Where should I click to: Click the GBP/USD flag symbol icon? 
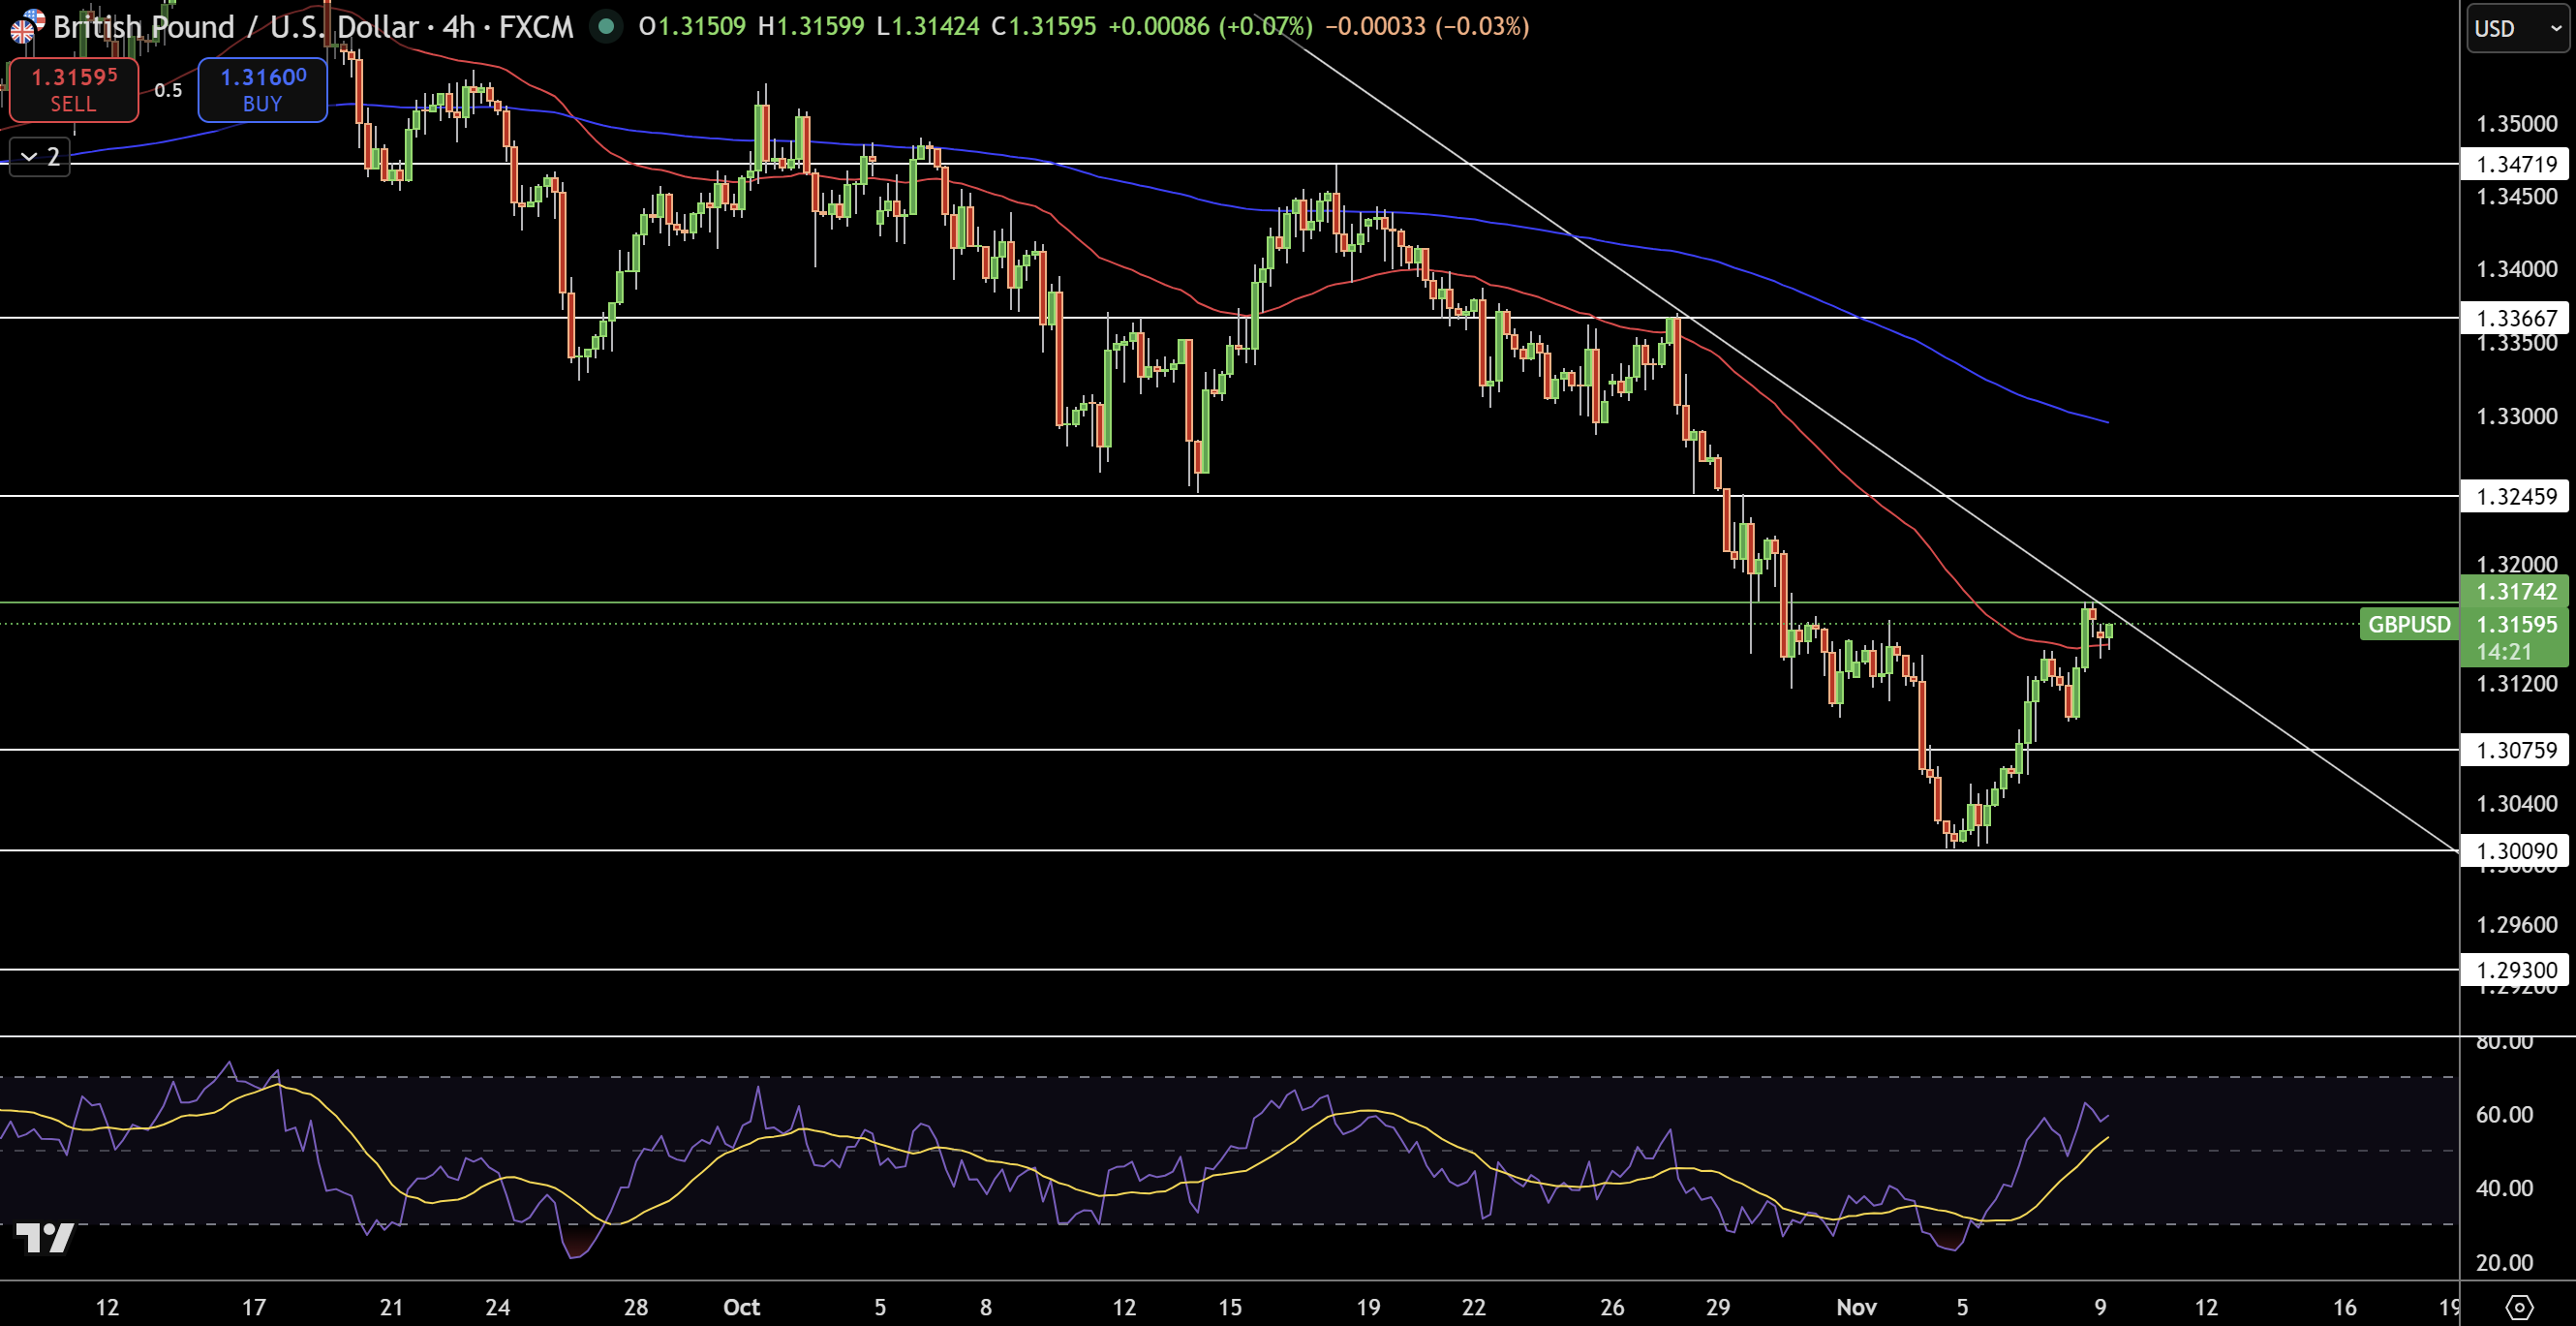(x=27, y=26)
